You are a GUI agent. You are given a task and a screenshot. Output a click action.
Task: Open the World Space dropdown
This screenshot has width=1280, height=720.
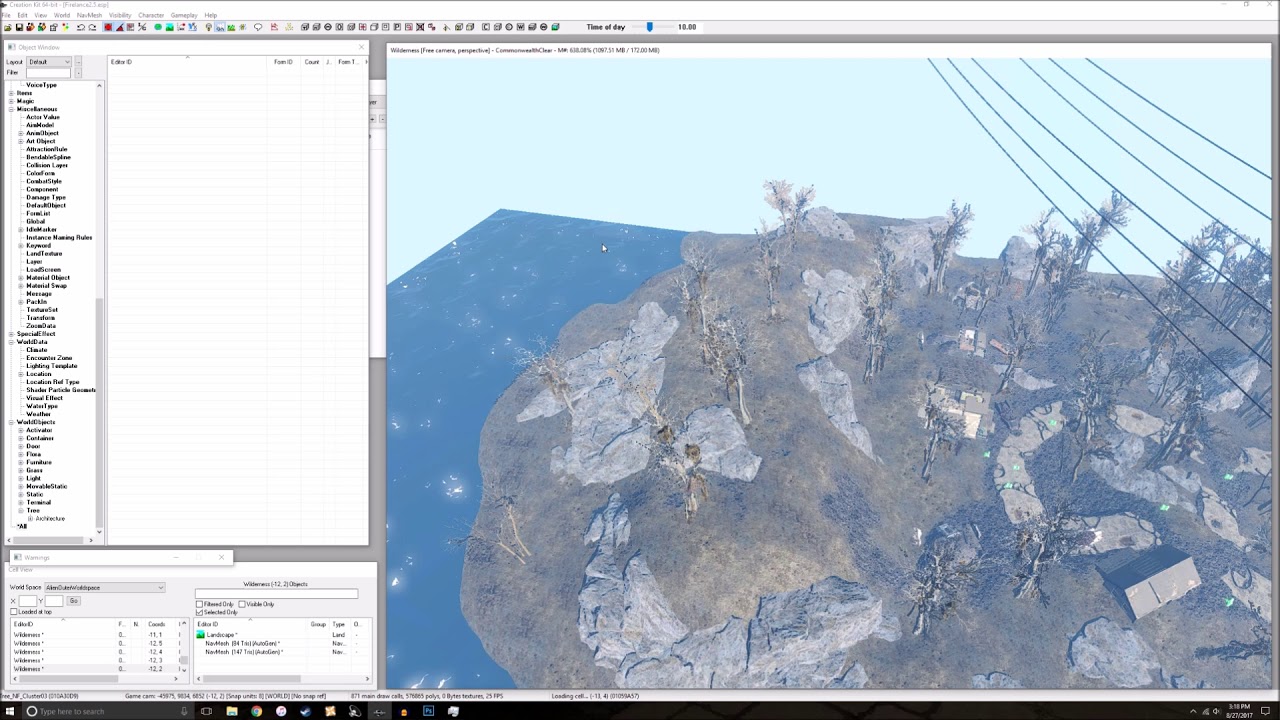coord(105,588)
